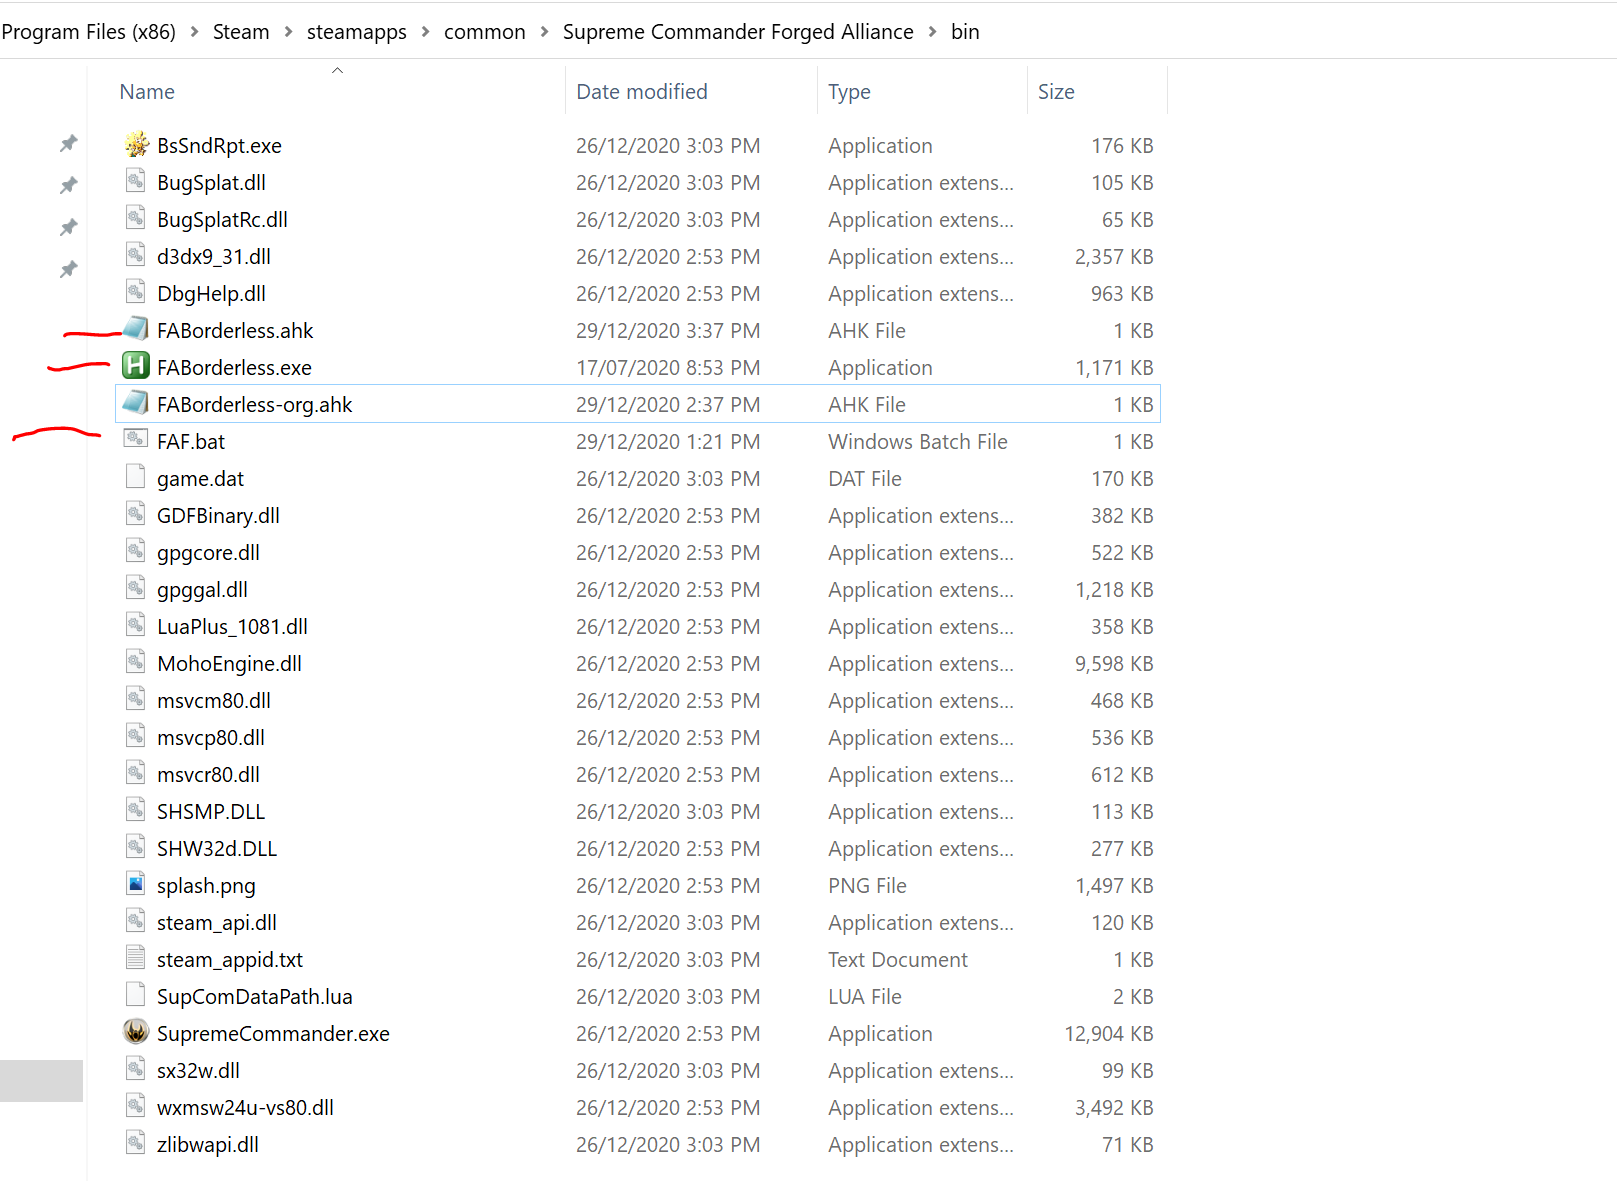Select the FABorderless-org.ahk file icon
This screenshot has height=1181, width=1617.
[136, 403]
